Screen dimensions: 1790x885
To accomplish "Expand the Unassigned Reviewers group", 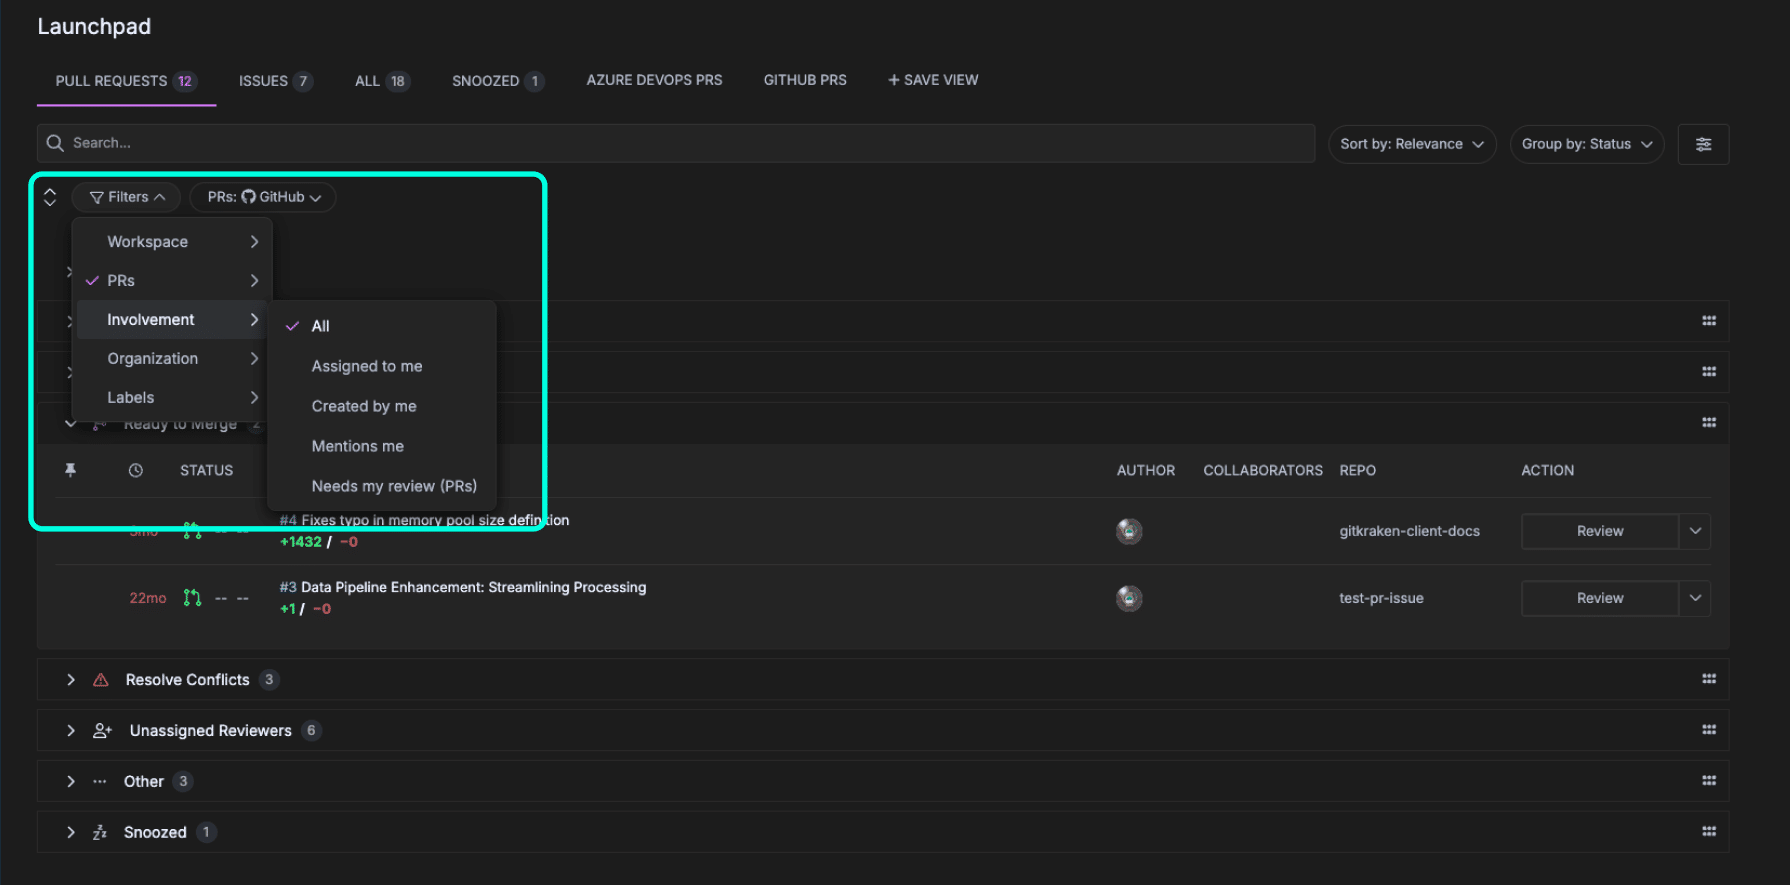I will 71,731.
